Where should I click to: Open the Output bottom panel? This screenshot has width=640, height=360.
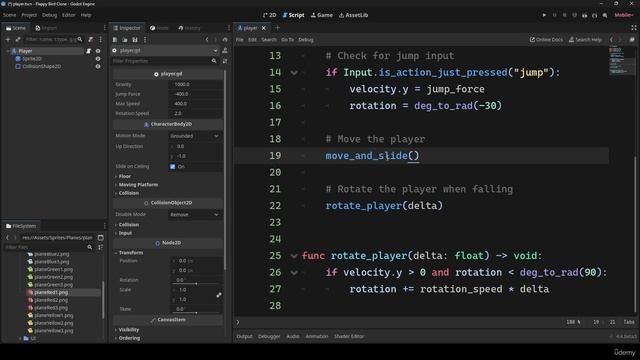244,336
